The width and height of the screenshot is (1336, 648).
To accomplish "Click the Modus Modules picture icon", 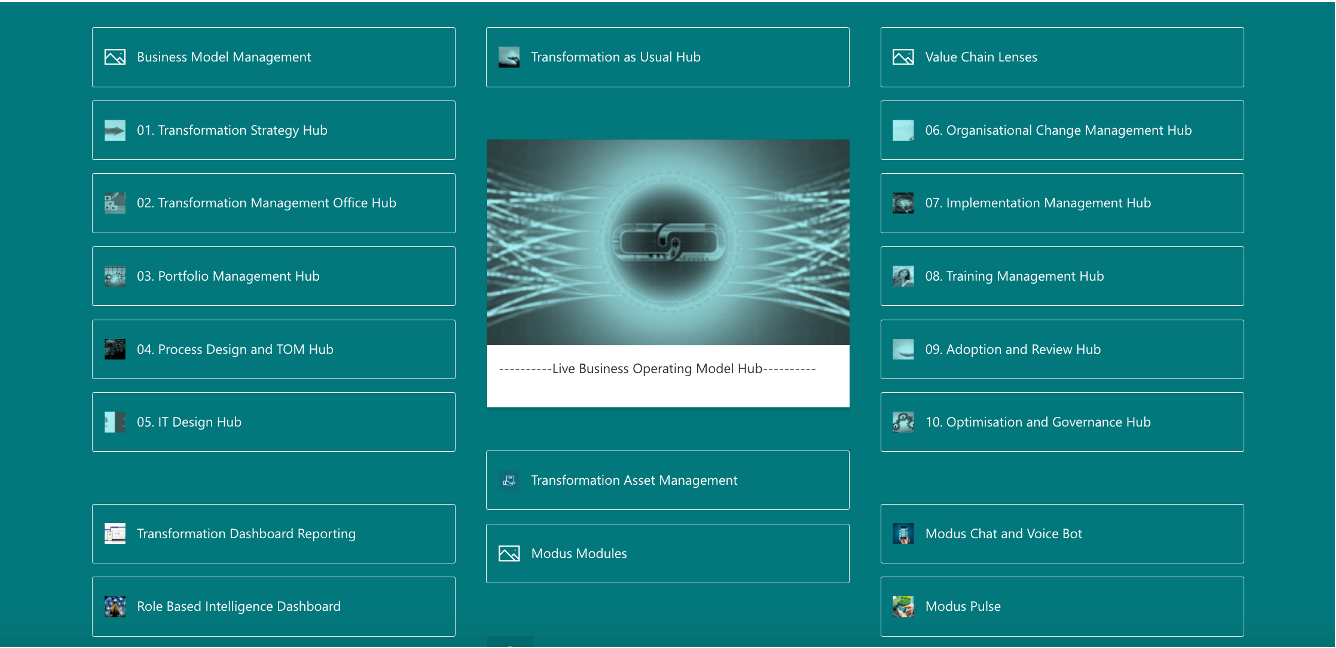I will point(507,553).
